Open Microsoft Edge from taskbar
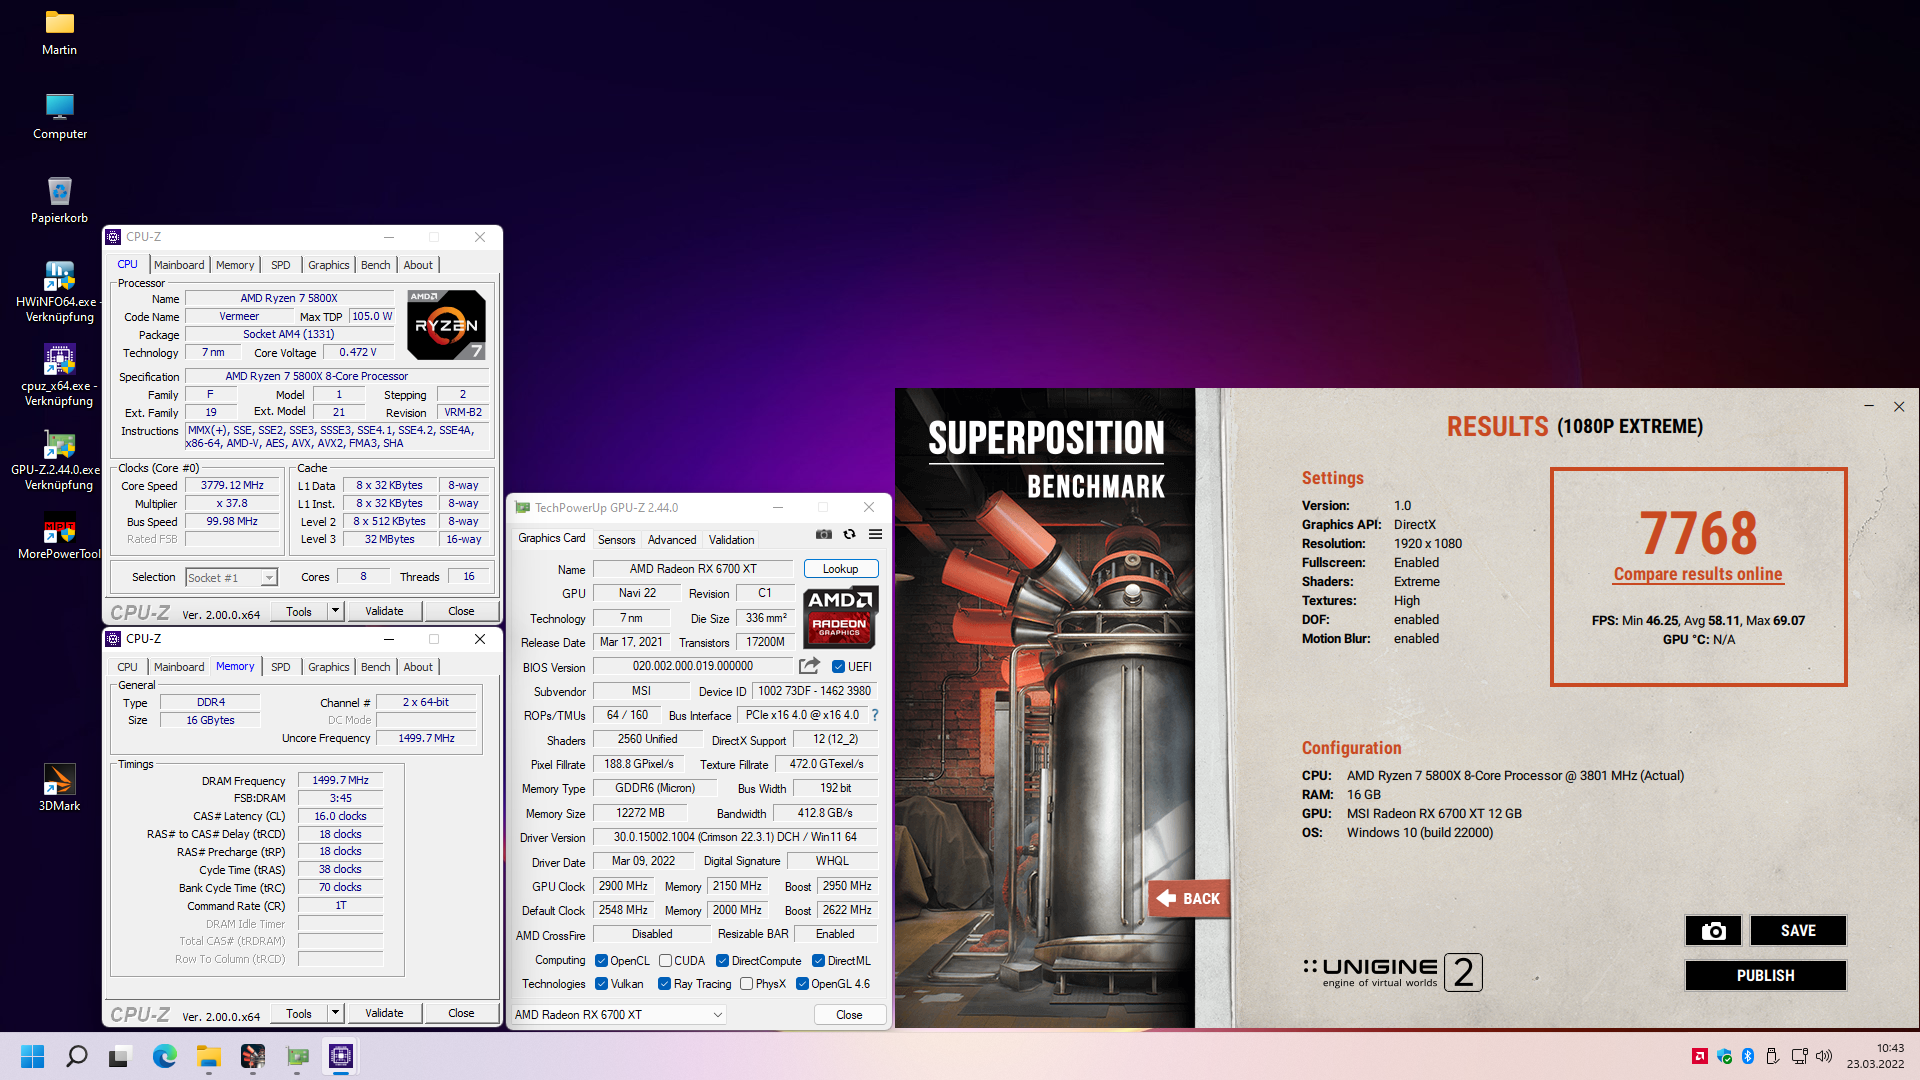 pos(164,1056)
